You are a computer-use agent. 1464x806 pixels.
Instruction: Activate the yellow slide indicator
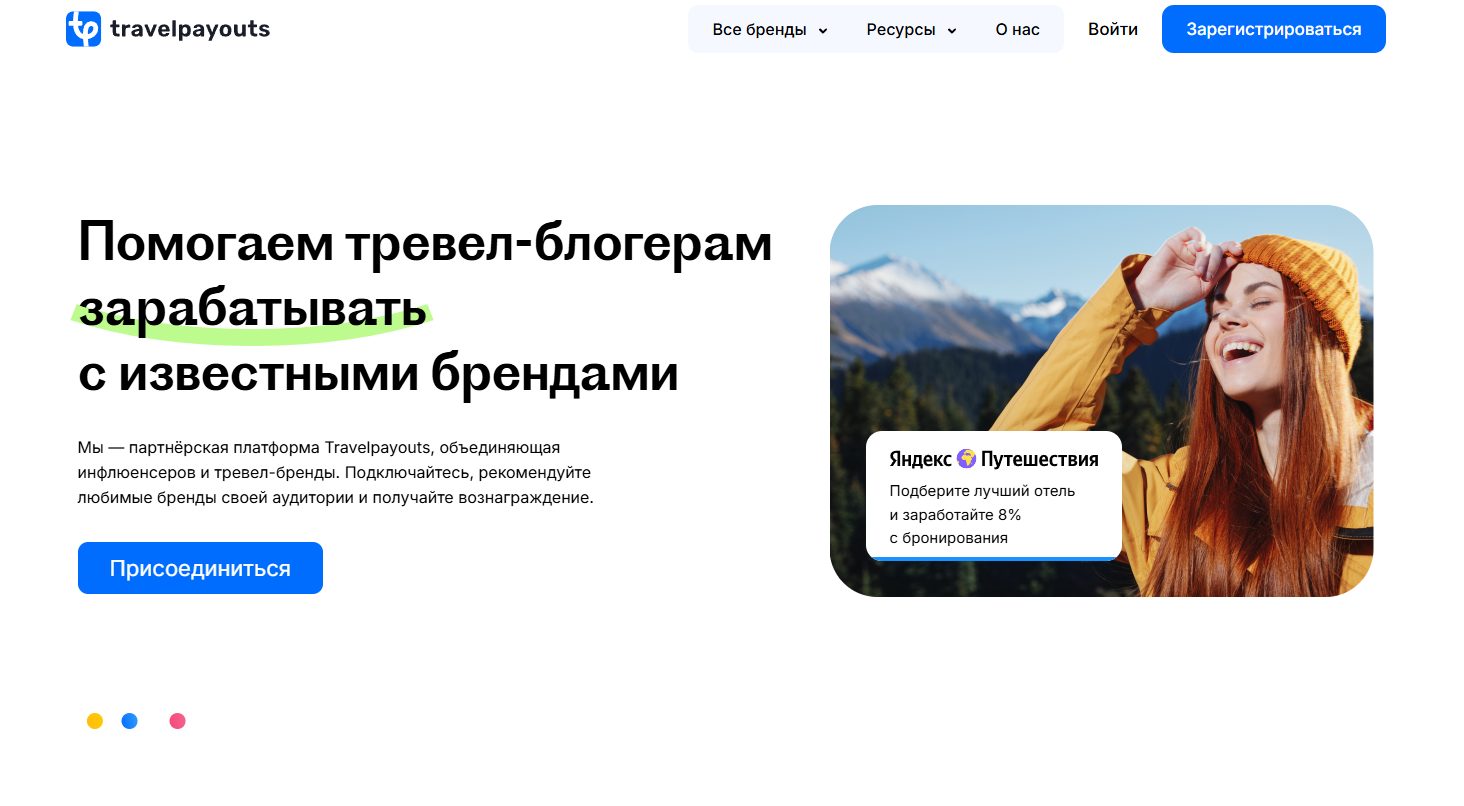pos(94,720)
